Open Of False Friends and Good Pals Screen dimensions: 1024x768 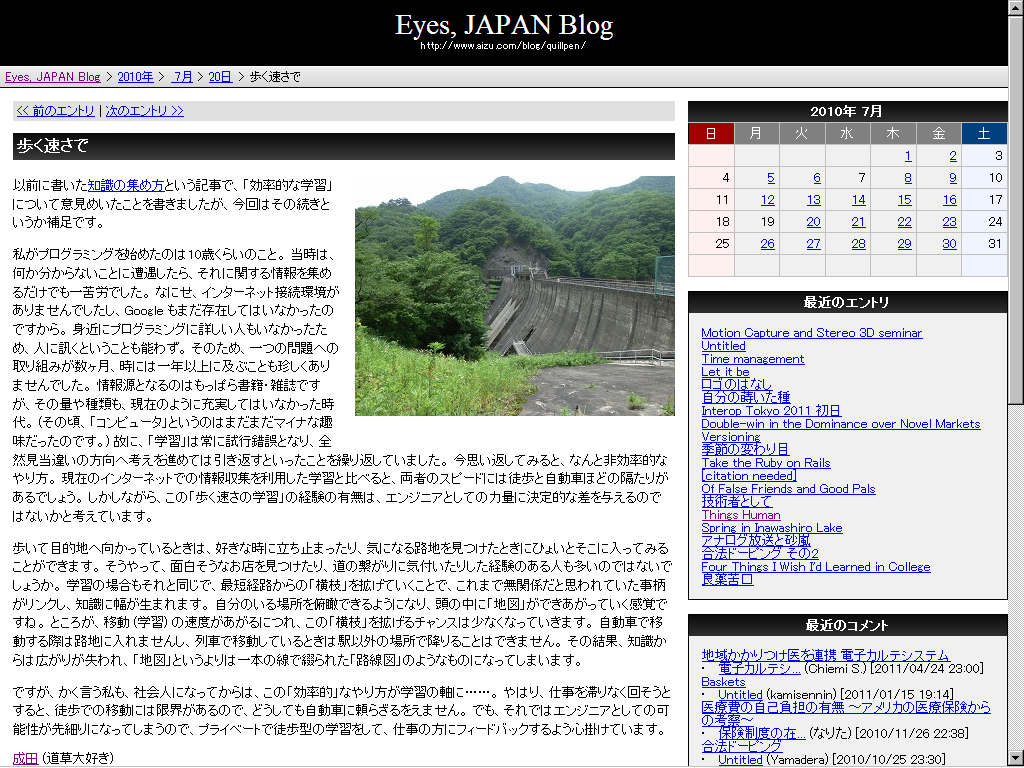point(788,489)
